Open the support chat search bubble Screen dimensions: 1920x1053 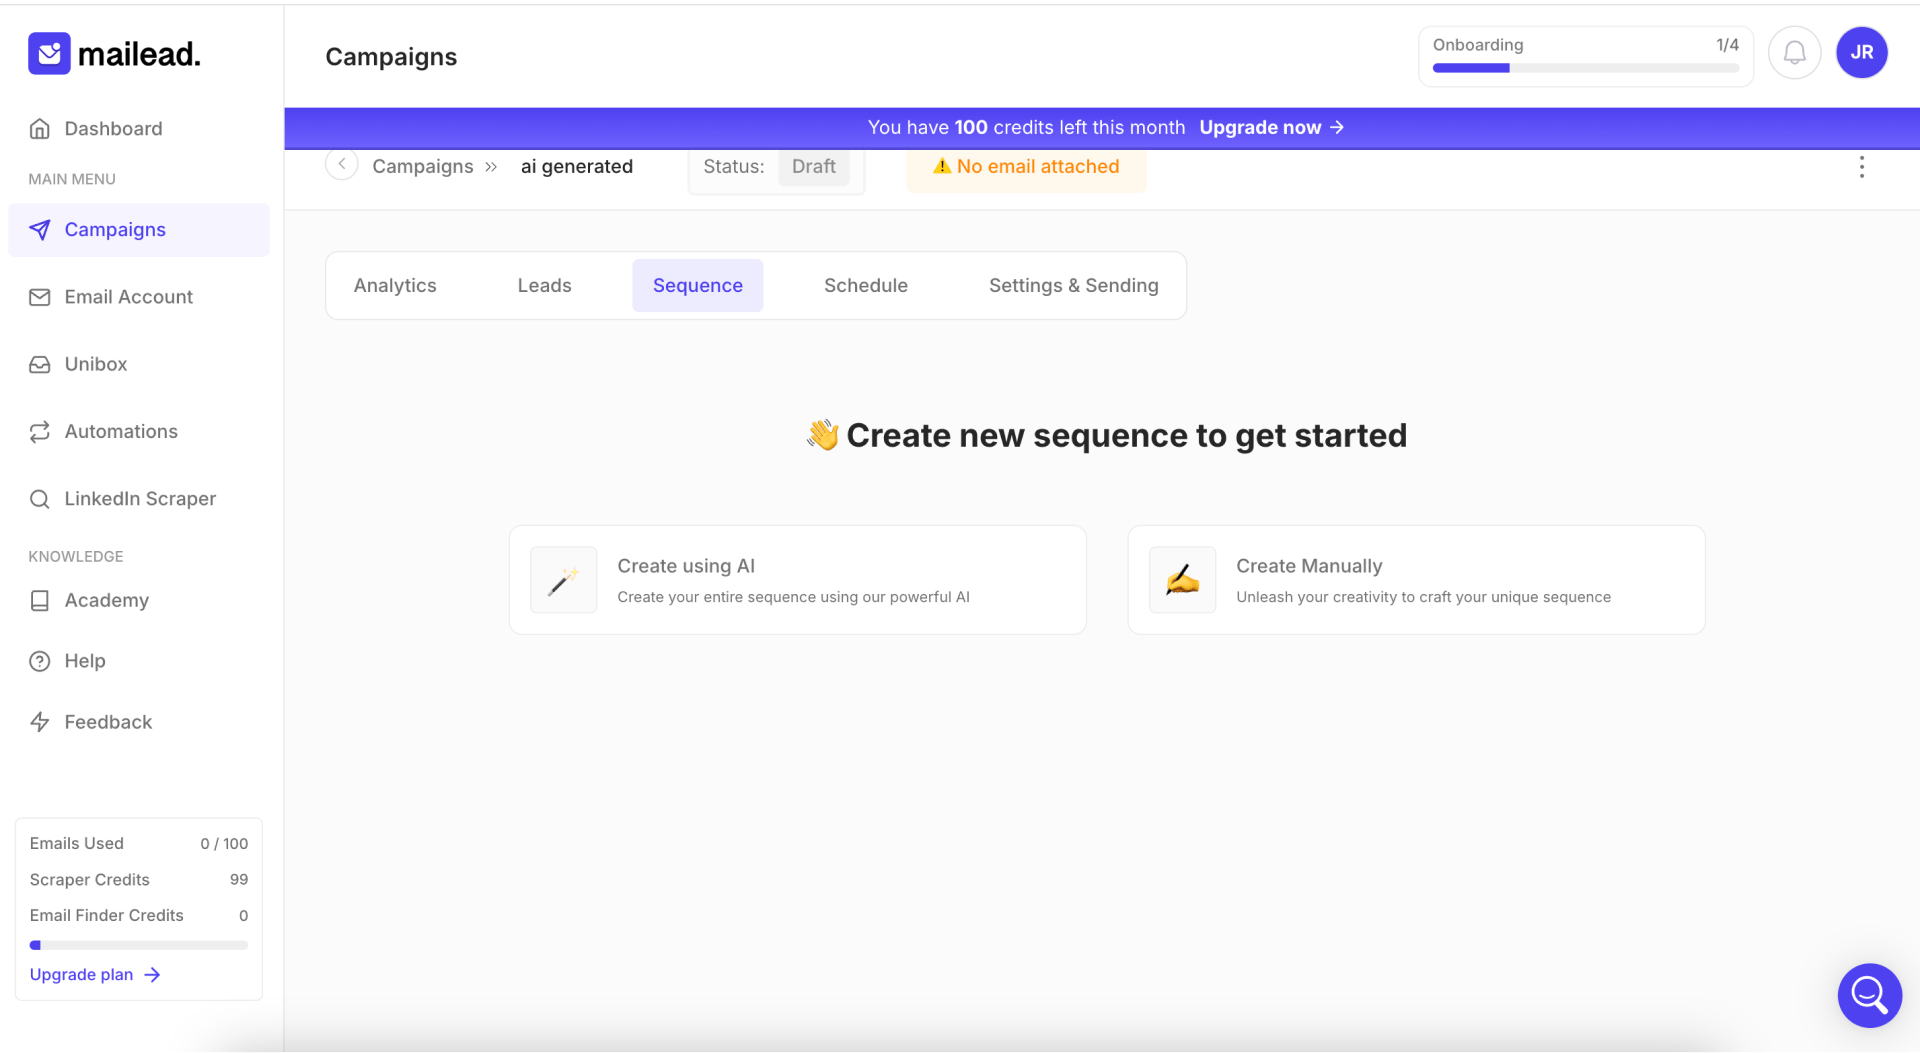(1868, 995)
